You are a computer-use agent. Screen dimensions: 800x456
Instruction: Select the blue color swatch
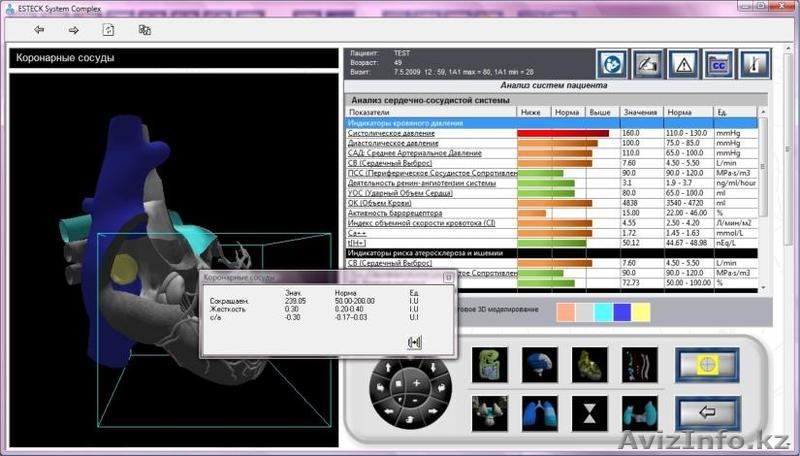pyautogui.click(x=621, y=312)
